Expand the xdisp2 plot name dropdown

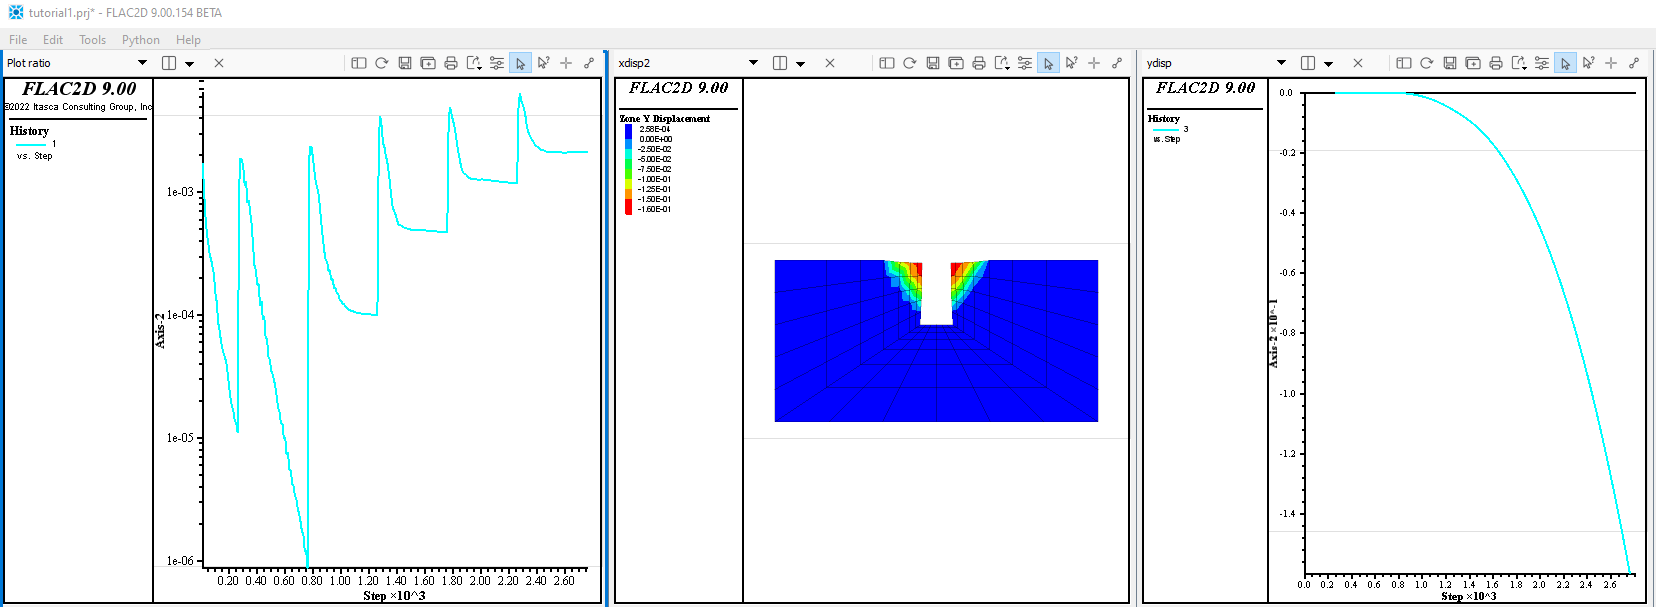click(753, 63)
